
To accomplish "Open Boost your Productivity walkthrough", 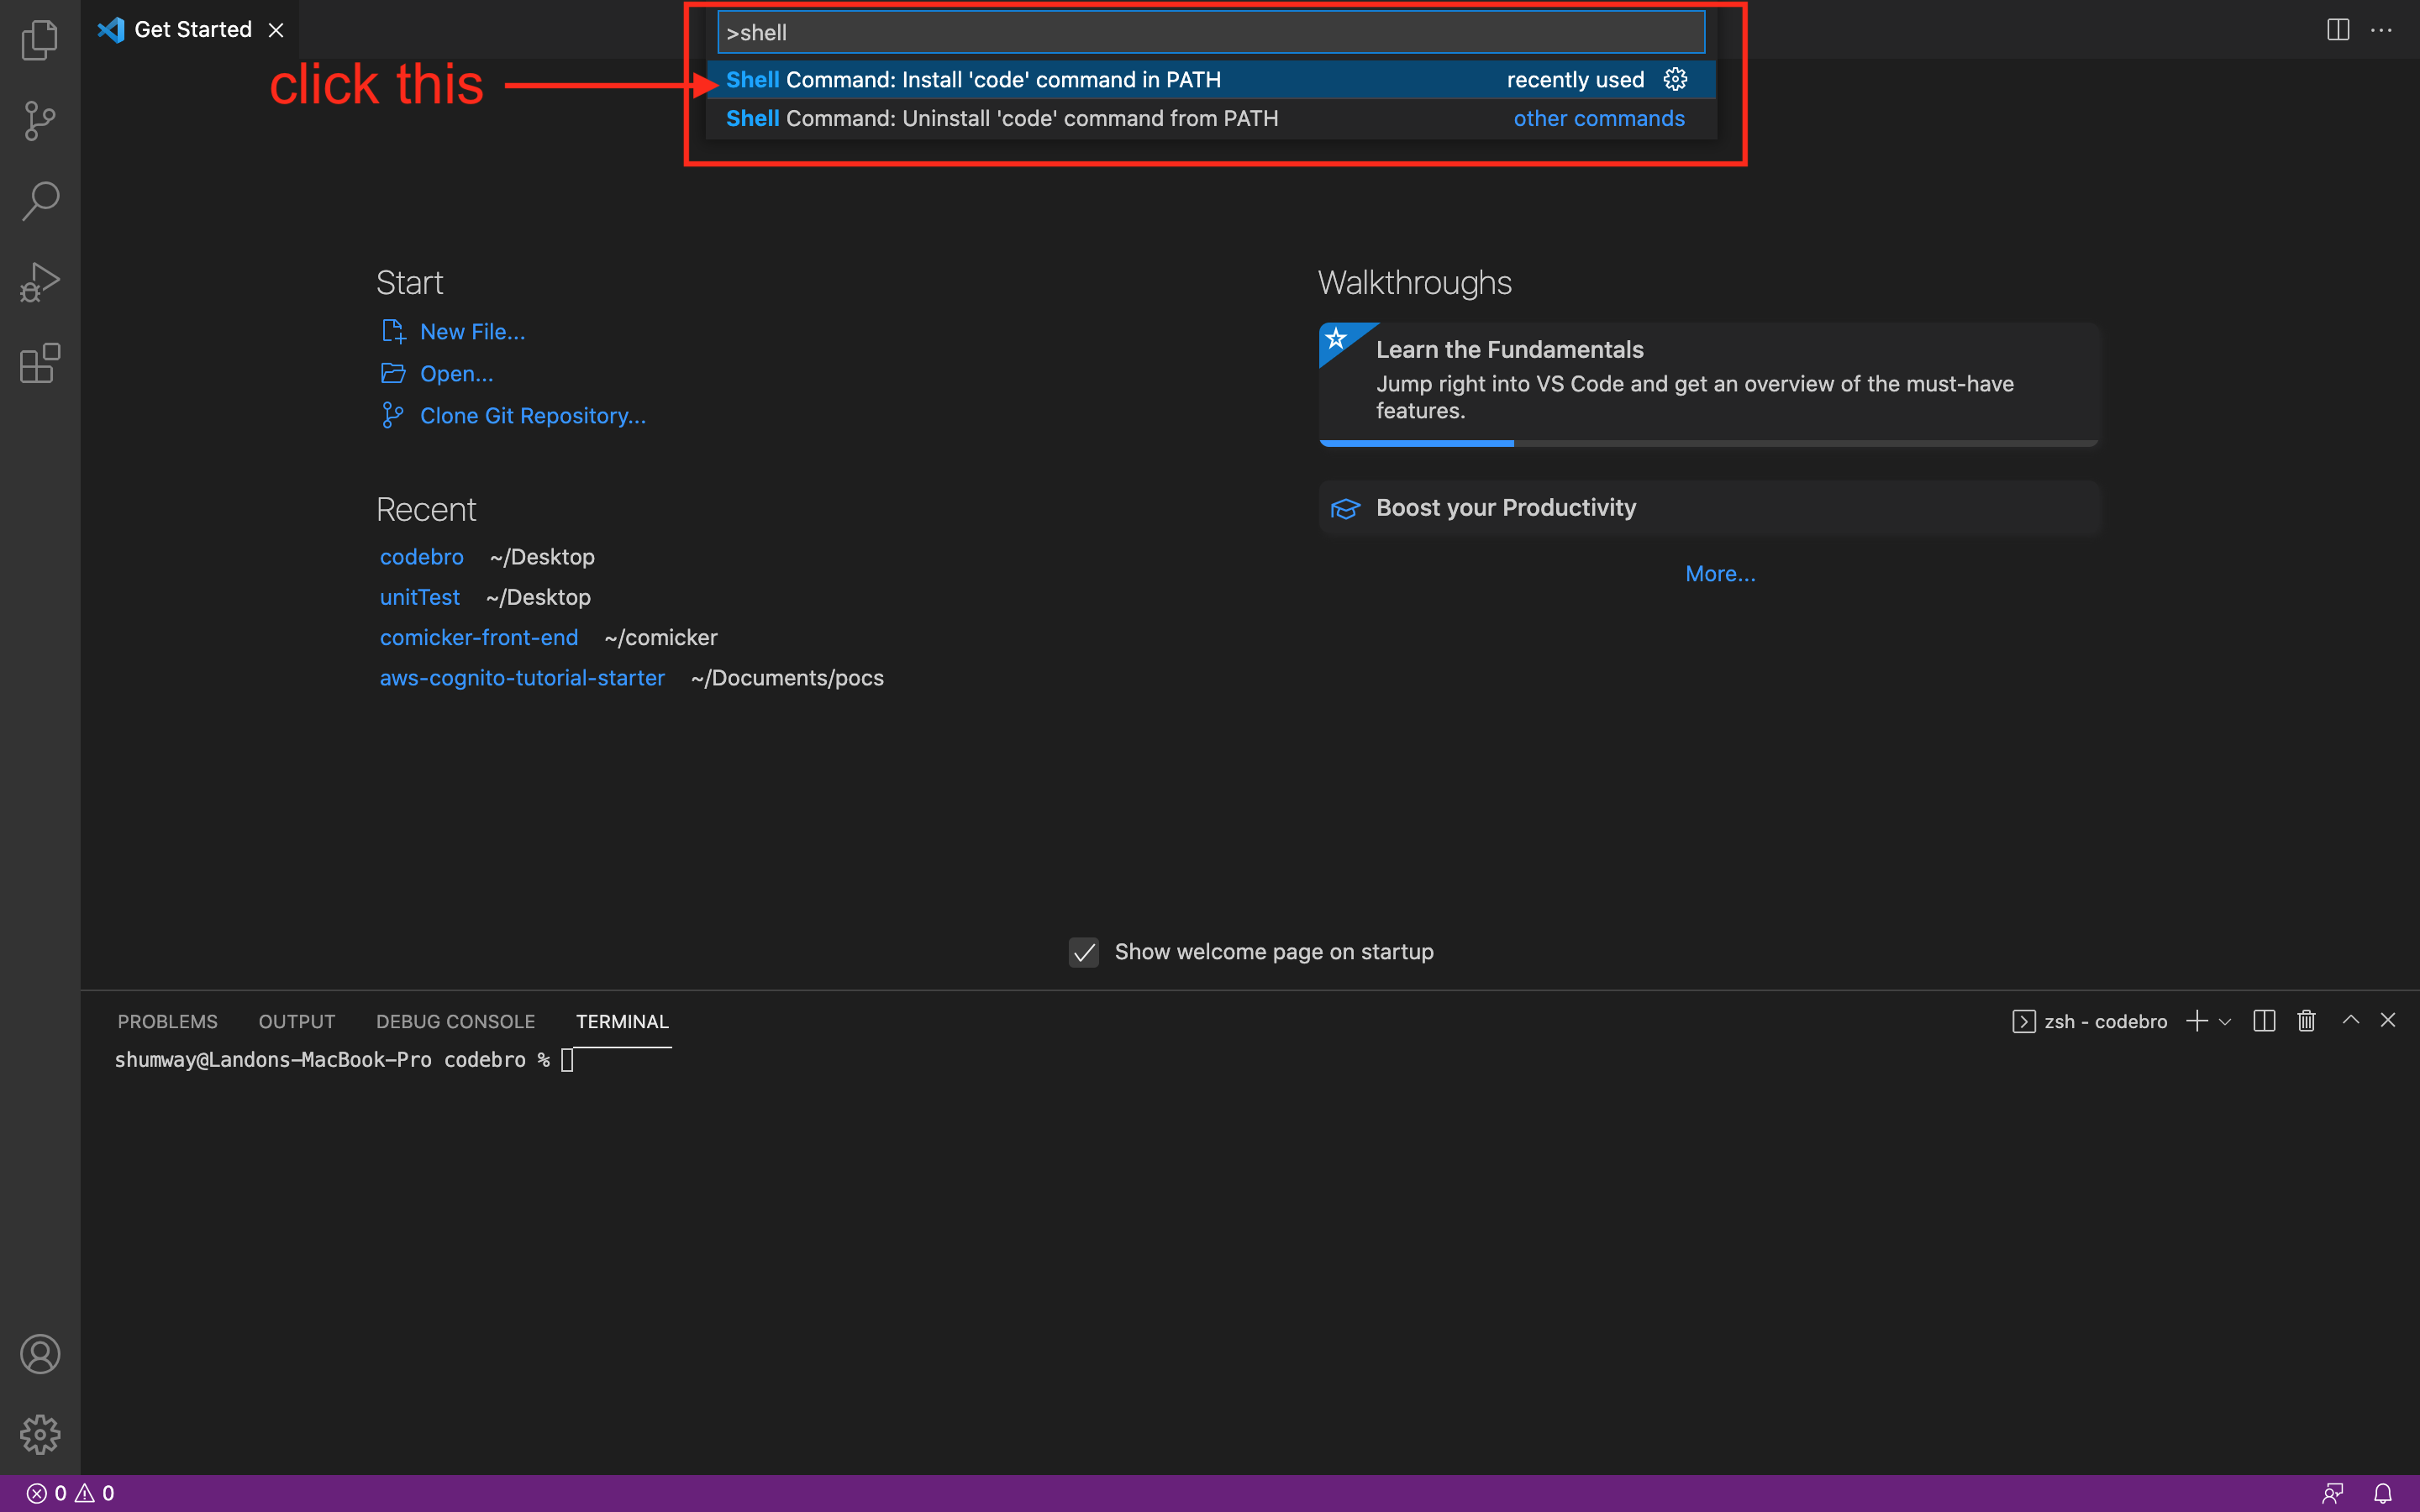I will pyautogui.click(x=1709, y=508).
